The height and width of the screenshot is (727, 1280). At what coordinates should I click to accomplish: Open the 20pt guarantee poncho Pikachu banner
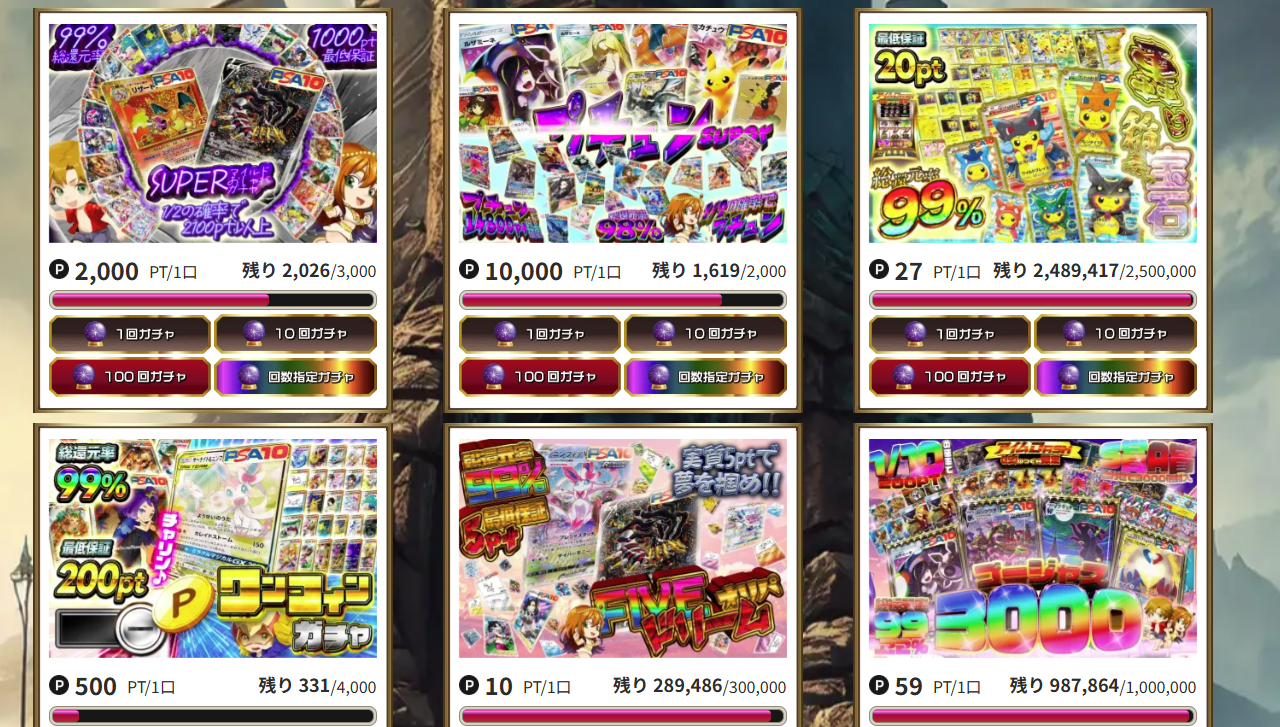click(x=1033, y=133)
